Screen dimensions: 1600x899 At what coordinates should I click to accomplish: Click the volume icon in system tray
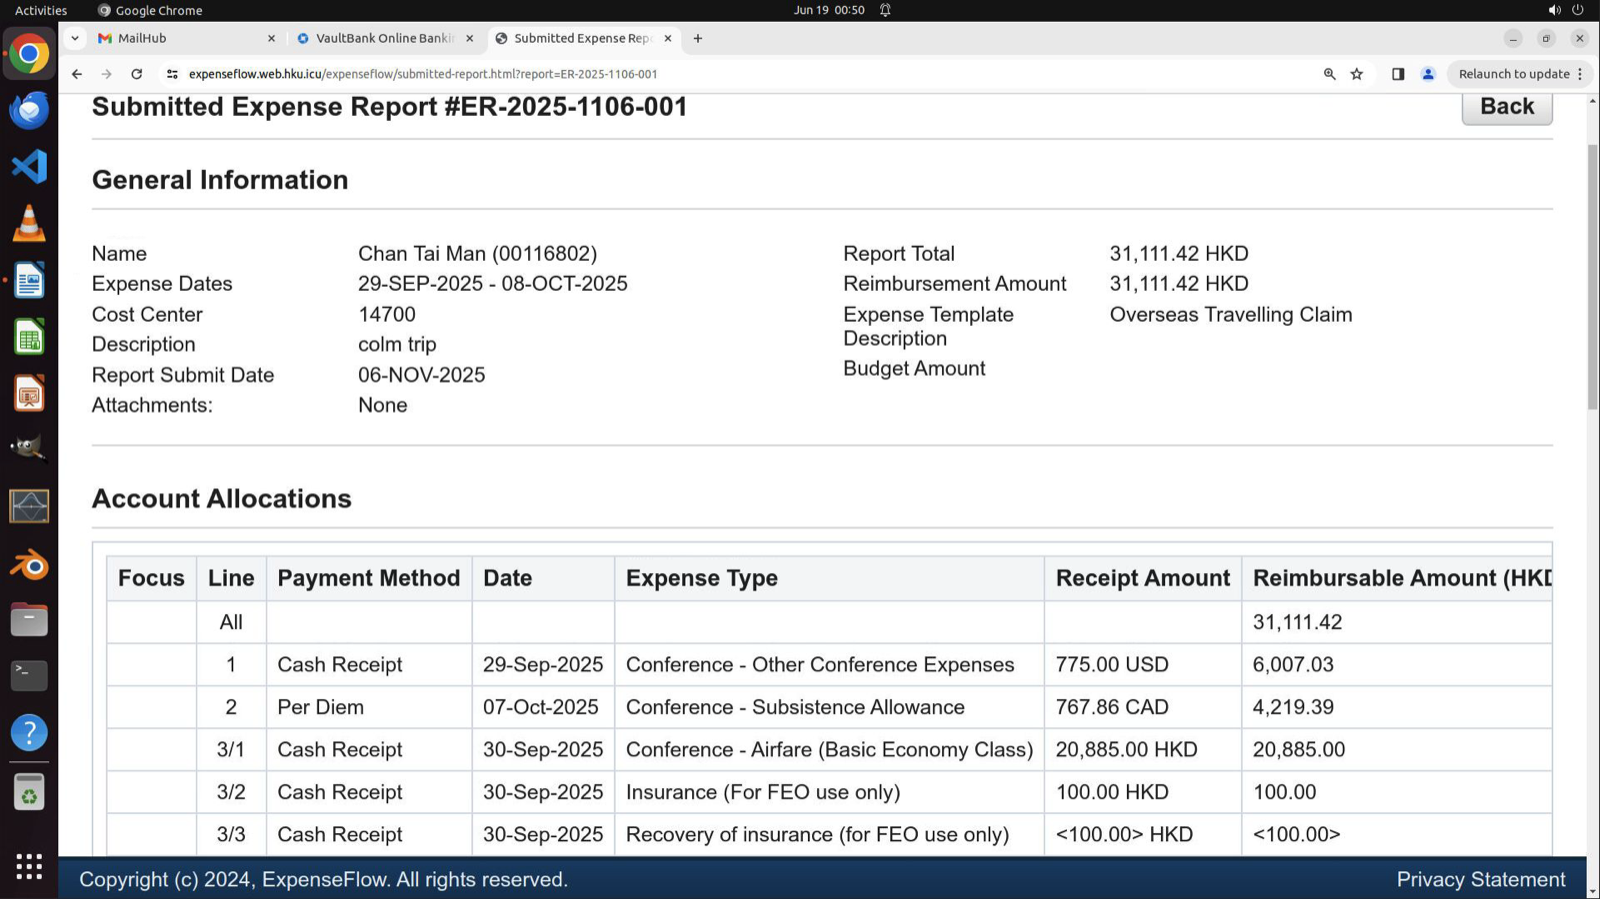coord(1554,10)
